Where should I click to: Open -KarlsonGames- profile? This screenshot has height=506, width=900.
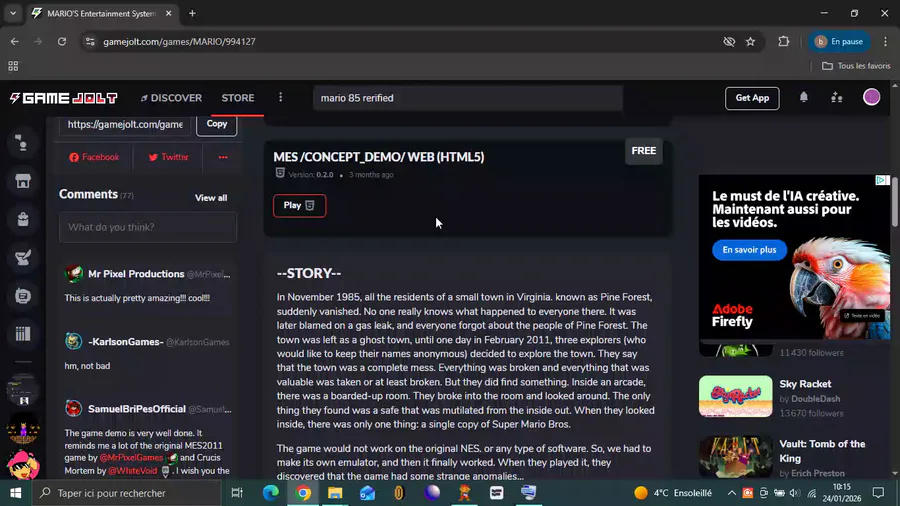[x=126, y=342]
